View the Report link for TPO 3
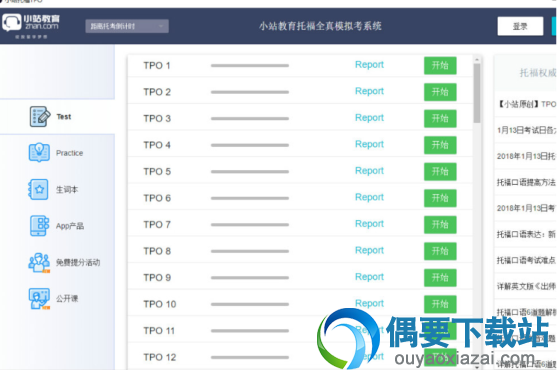 pyautogui.click(x=369, y=118)
